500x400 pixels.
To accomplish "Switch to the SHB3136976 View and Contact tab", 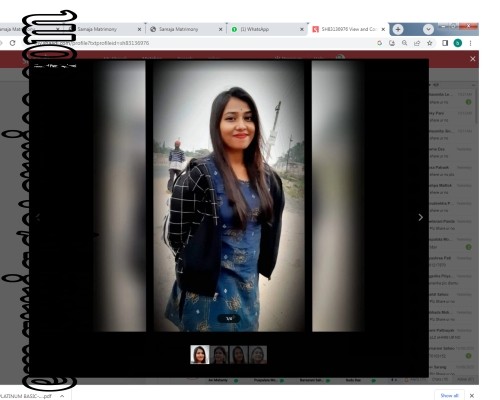I will 349,29.
